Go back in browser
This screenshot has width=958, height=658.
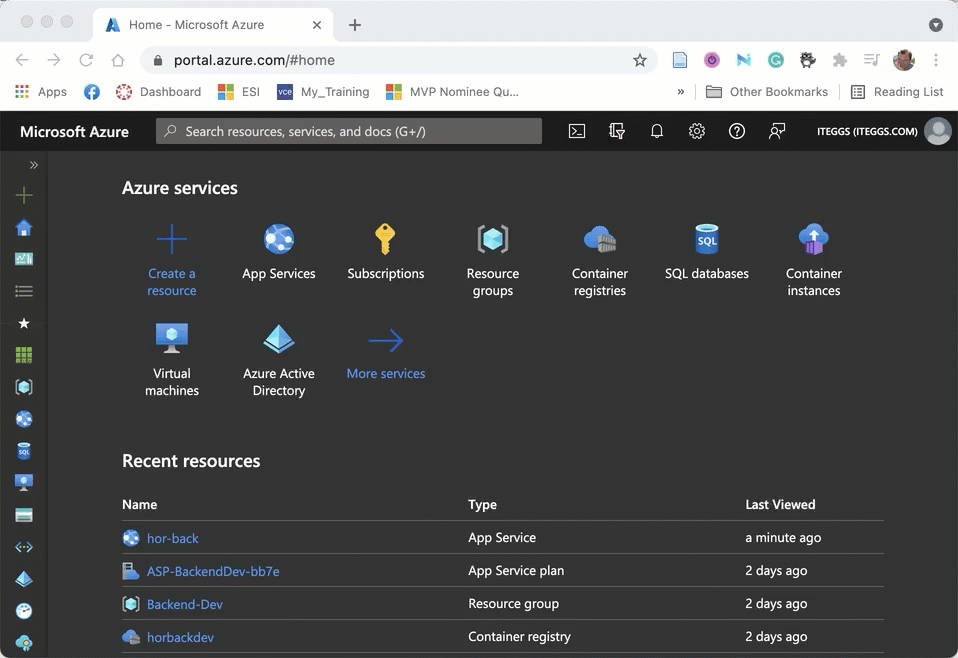pyautogui.click(x=22, y=60)
